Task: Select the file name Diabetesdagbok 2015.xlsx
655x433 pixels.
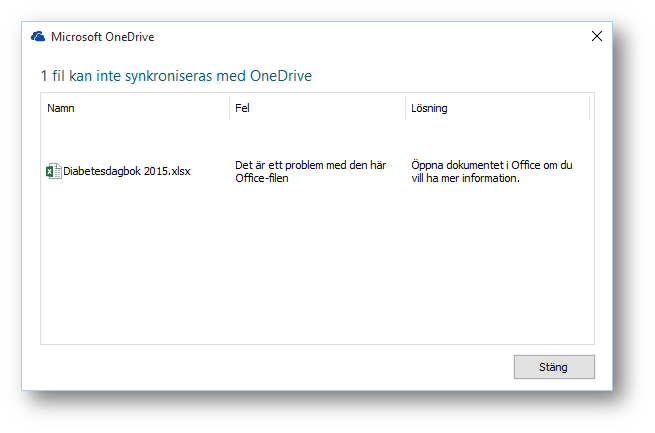Action: 126,171
